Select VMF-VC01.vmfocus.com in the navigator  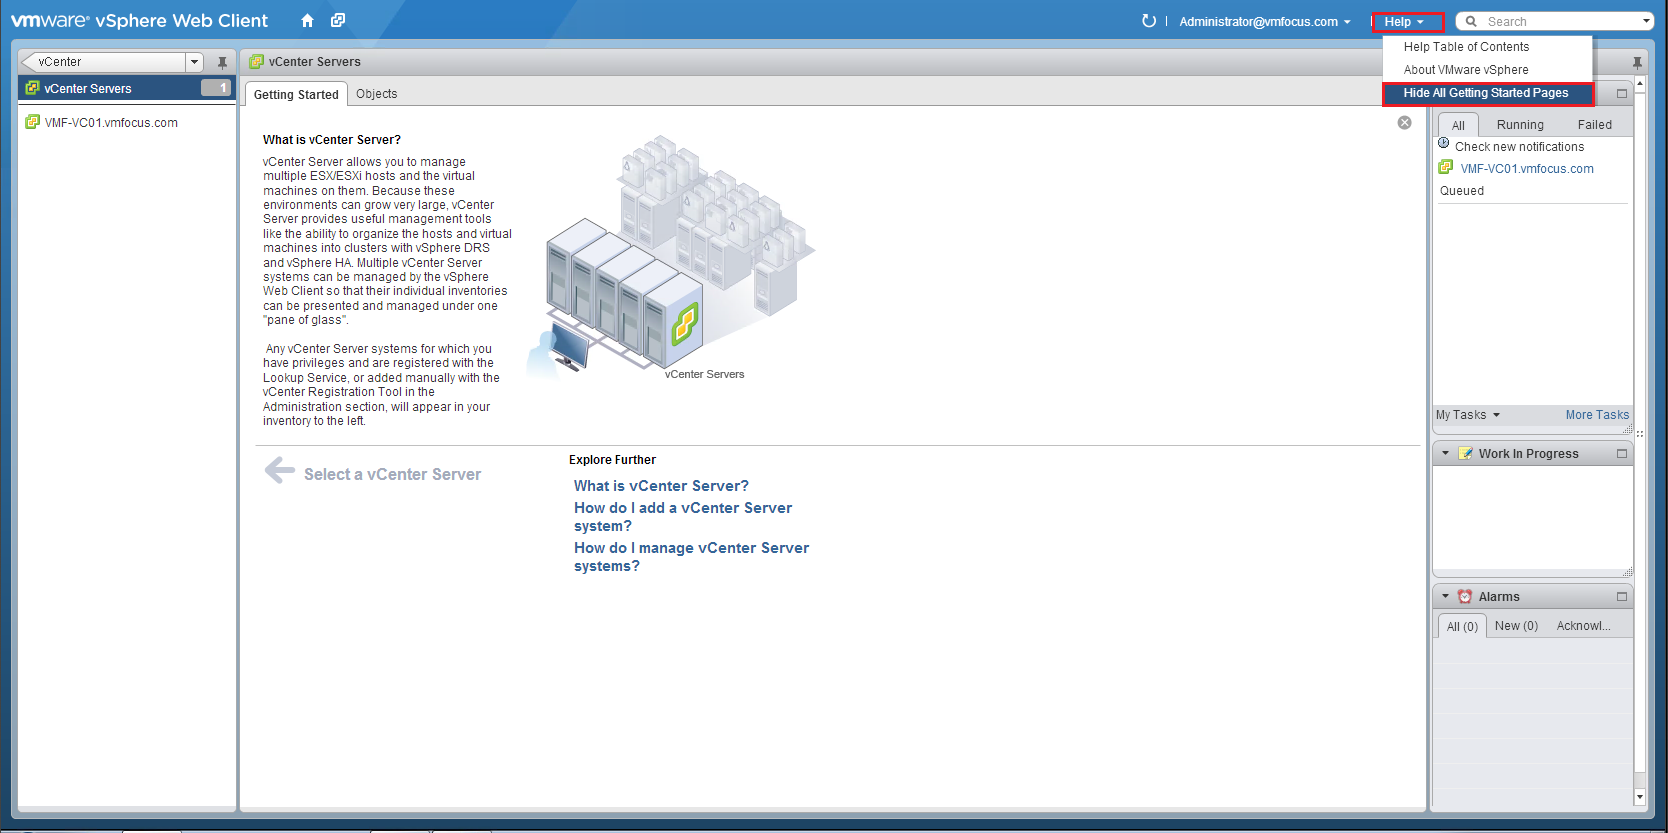pyautogui.click(x=111, y=123)
